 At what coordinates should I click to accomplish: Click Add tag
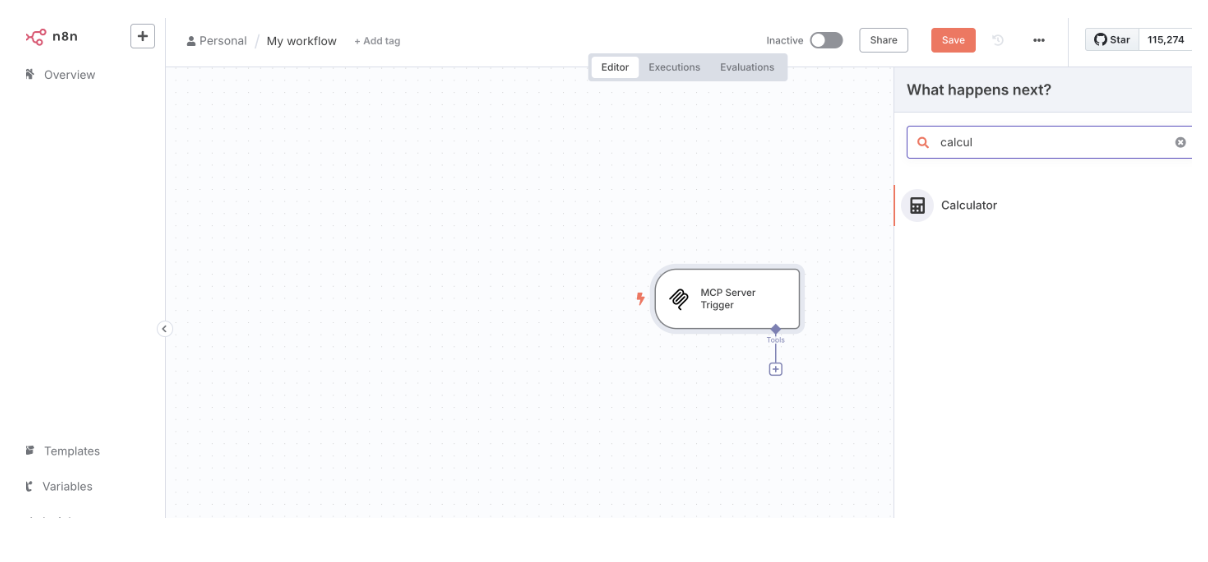click(377, 41)
